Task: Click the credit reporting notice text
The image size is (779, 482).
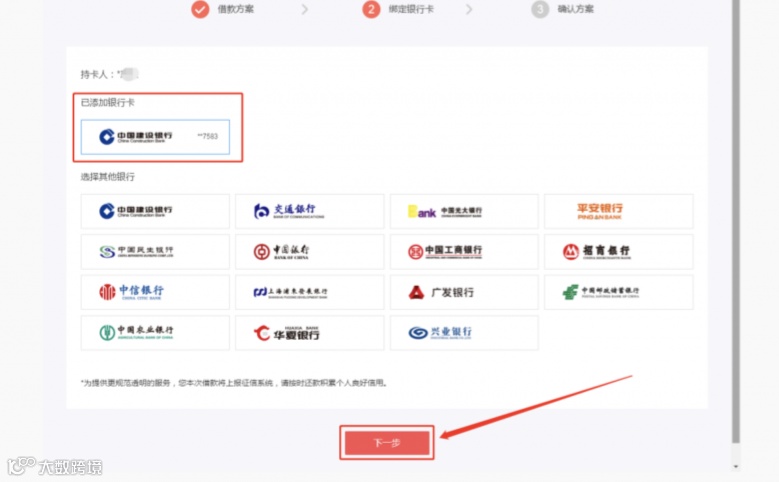Action: [234, 383]
